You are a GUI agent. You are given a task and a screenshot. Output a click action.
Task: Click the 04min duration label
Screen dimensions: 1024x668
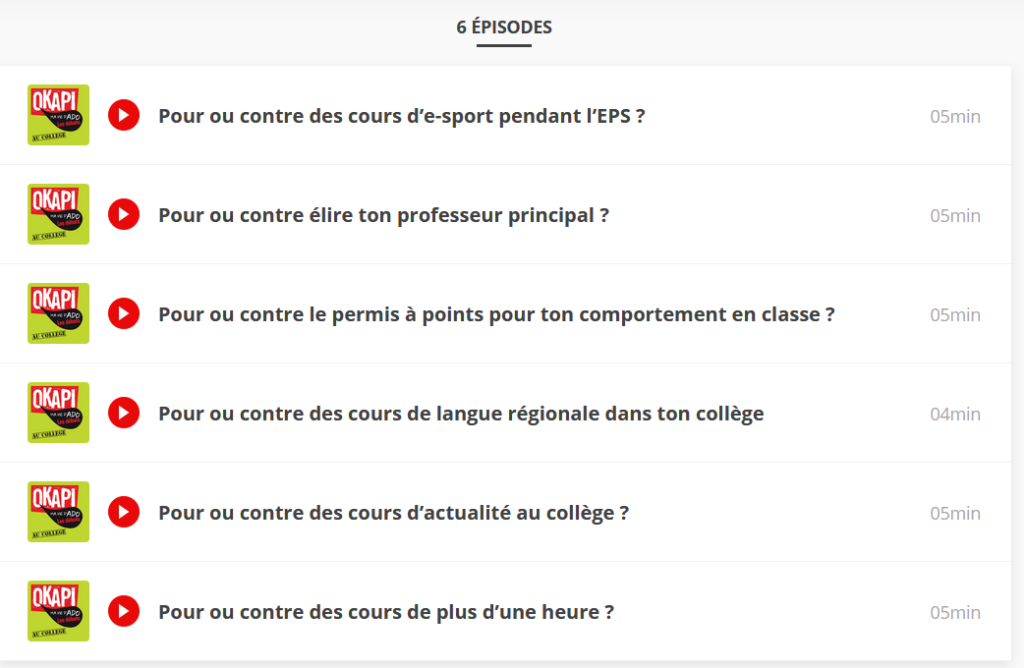[955, 413]
